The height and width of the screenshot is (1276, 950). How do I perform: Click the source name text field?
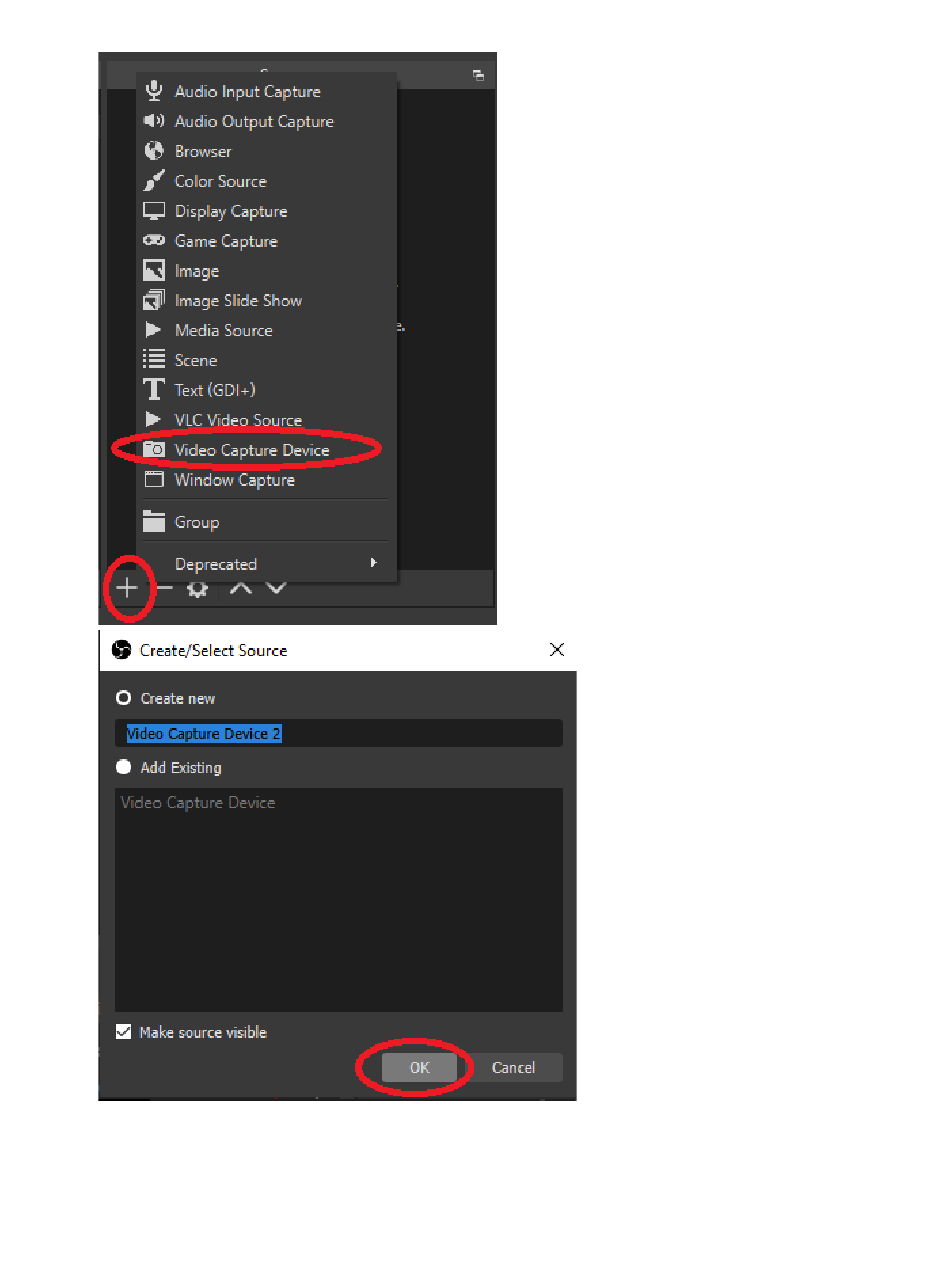pos(339,734)
